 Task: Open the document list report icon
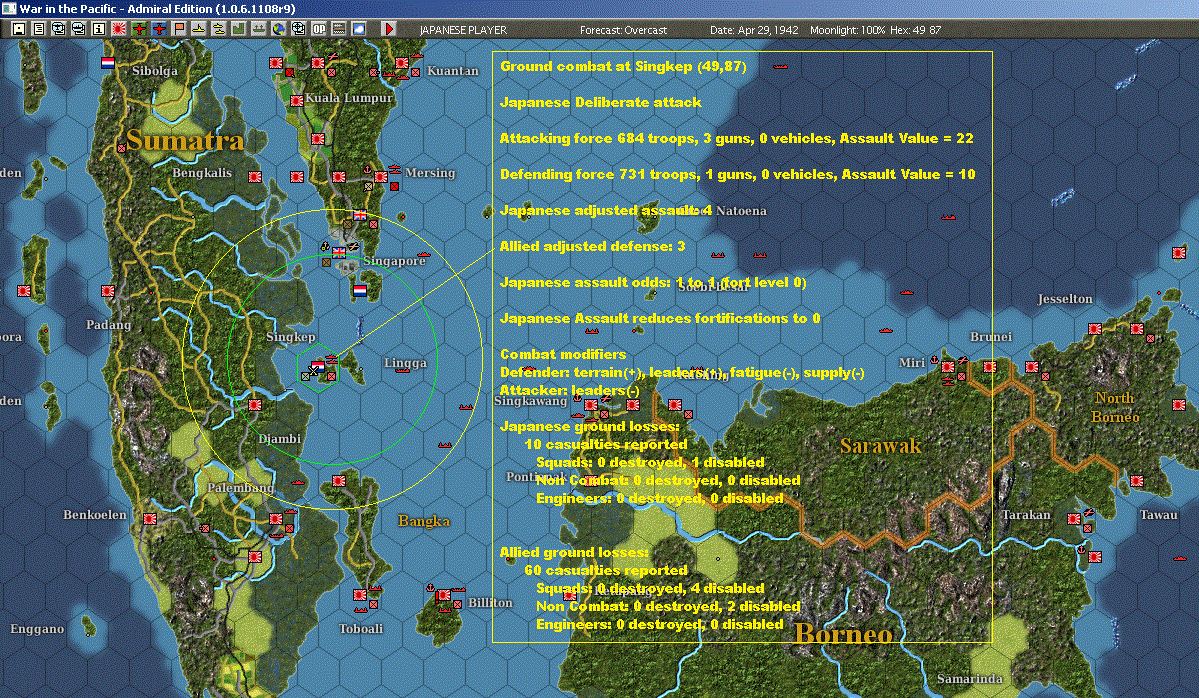39,29
